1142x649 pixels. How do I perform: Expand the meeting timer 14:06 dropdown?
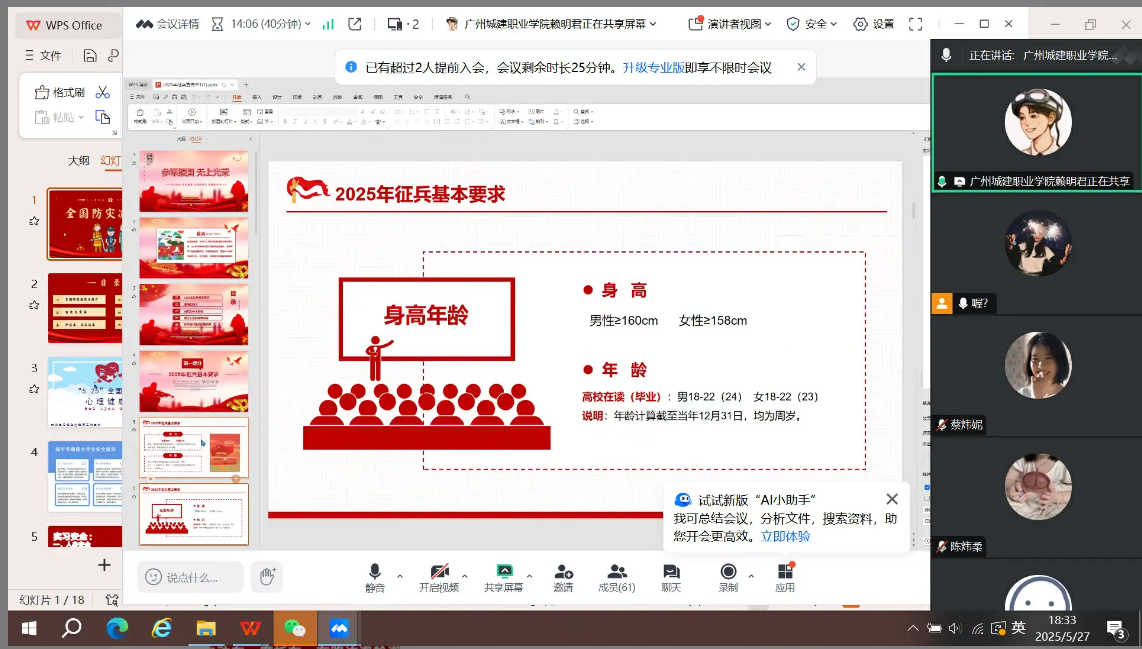click(x=270, y=24)
